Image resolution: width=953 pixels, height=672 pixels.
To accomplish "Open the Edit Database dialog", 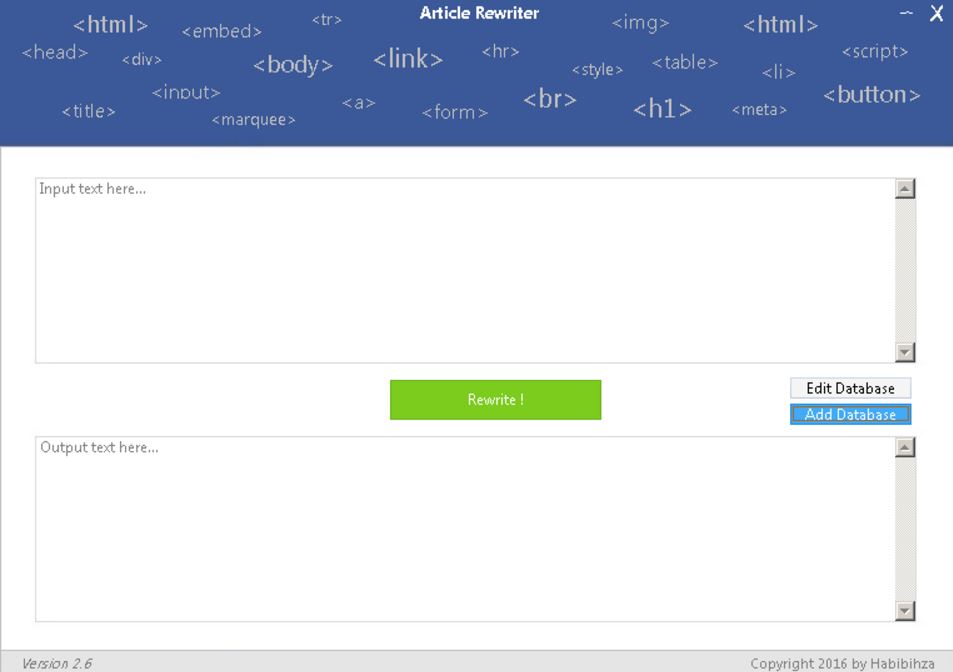I will coord(849,388).
